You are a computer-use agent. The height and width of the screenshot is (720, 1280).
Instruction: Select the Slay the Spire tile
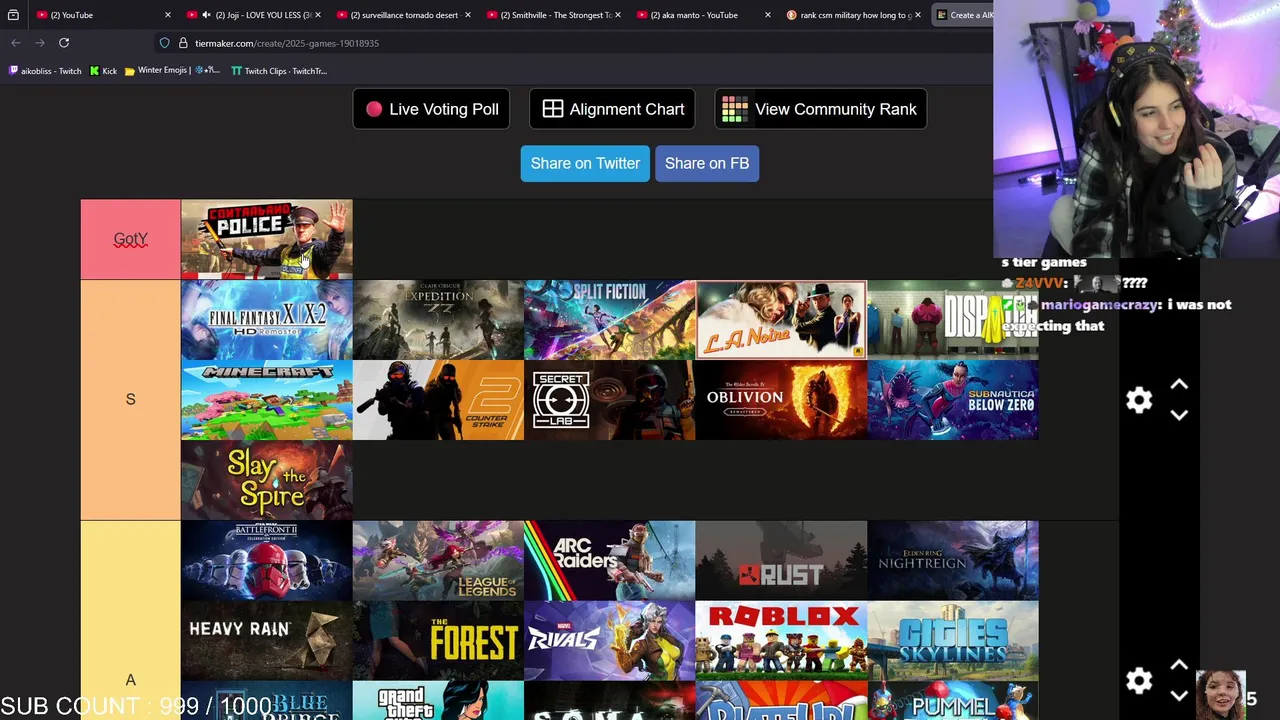click(267, 479)
